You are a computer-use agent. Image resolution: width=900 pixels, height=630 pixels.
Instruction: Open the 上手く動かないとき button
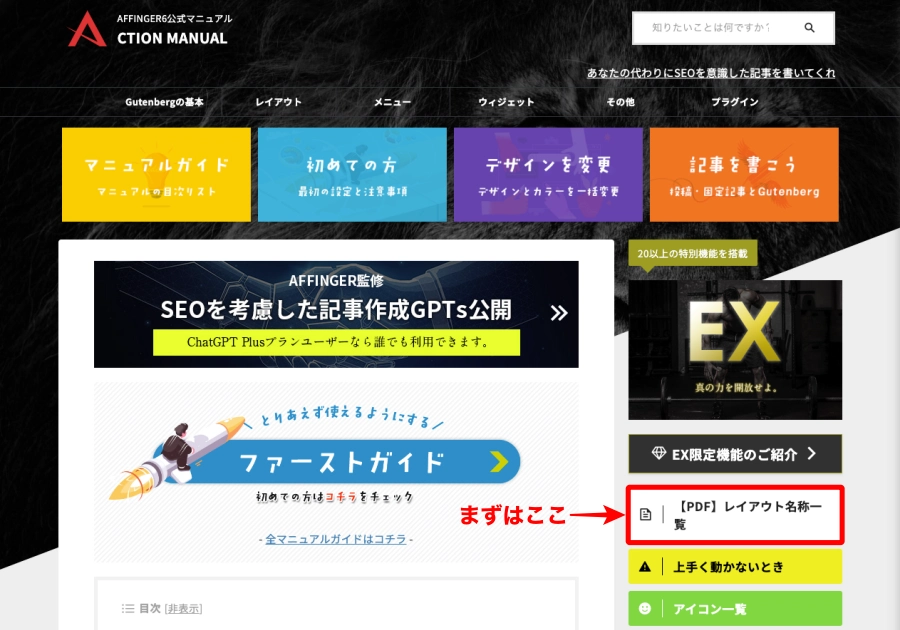[x=735, y=567]
